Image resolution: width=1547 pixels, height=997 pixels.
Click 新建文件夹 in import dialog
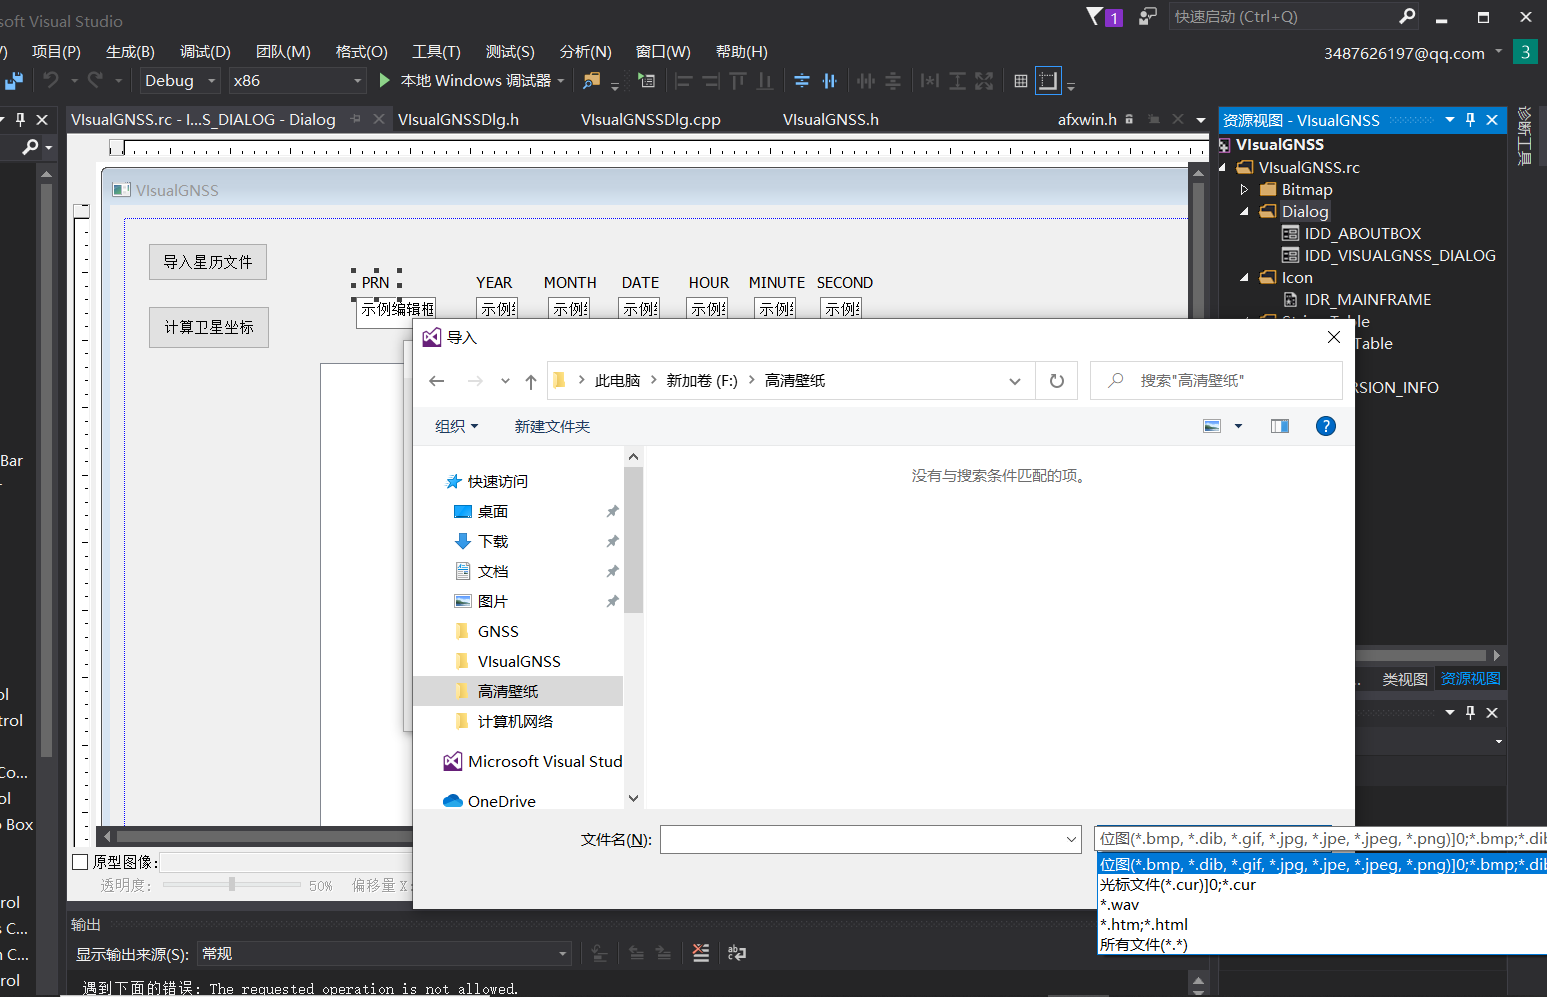tap(552, 426)
